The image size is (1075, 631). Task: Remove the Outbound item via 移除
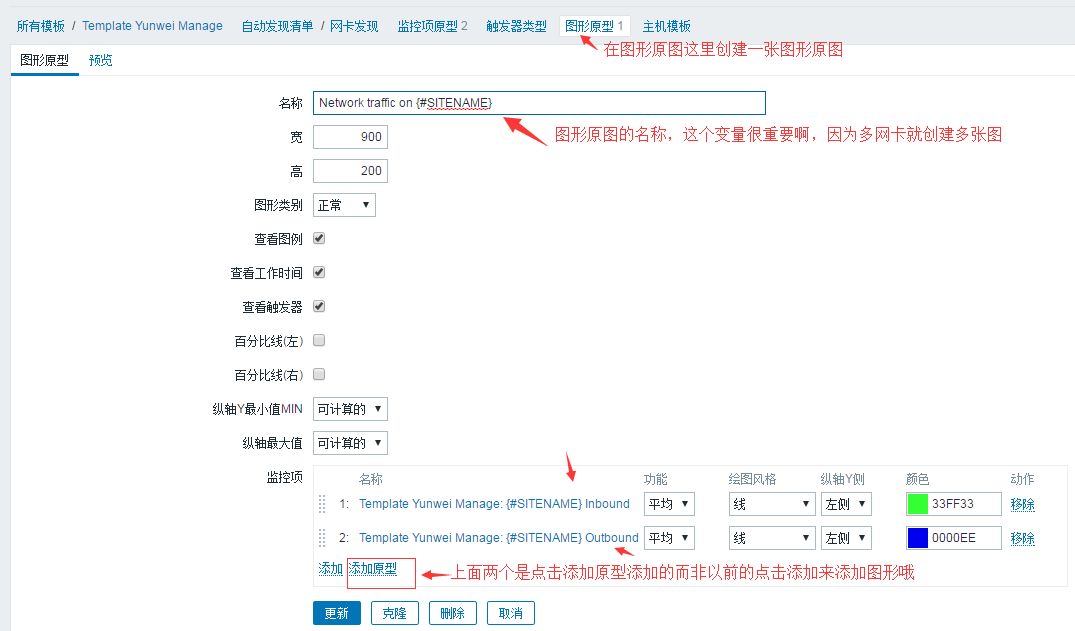pyautogui.click(x=1022, y=538)
